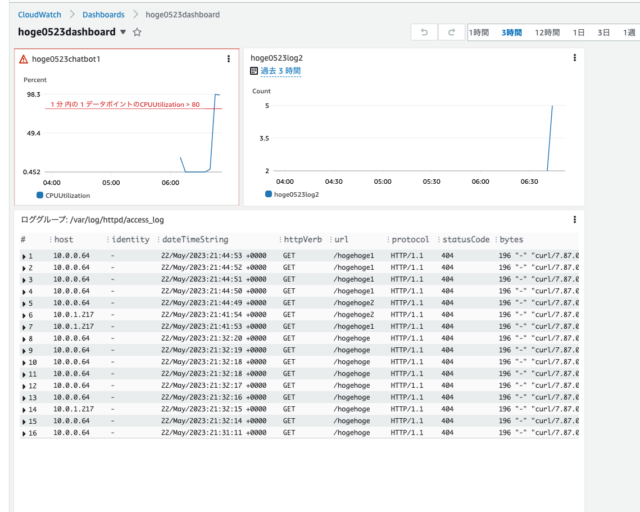The image size is (640, 512).
Task: Click the identity column header
Action: pyautogui.click(x=131, y=240)
